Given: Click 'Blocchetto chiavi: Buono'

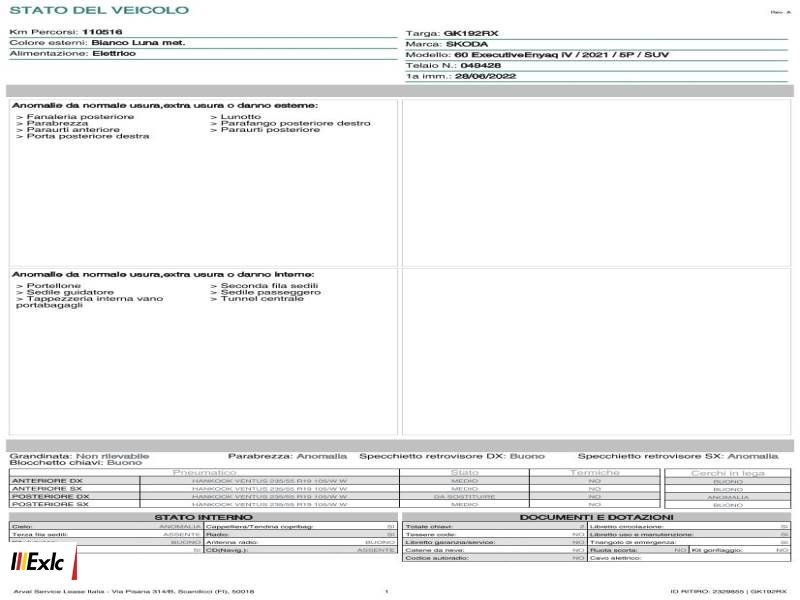Looking at the screenshot, I should pyautogui.click(x=76, y=463).
